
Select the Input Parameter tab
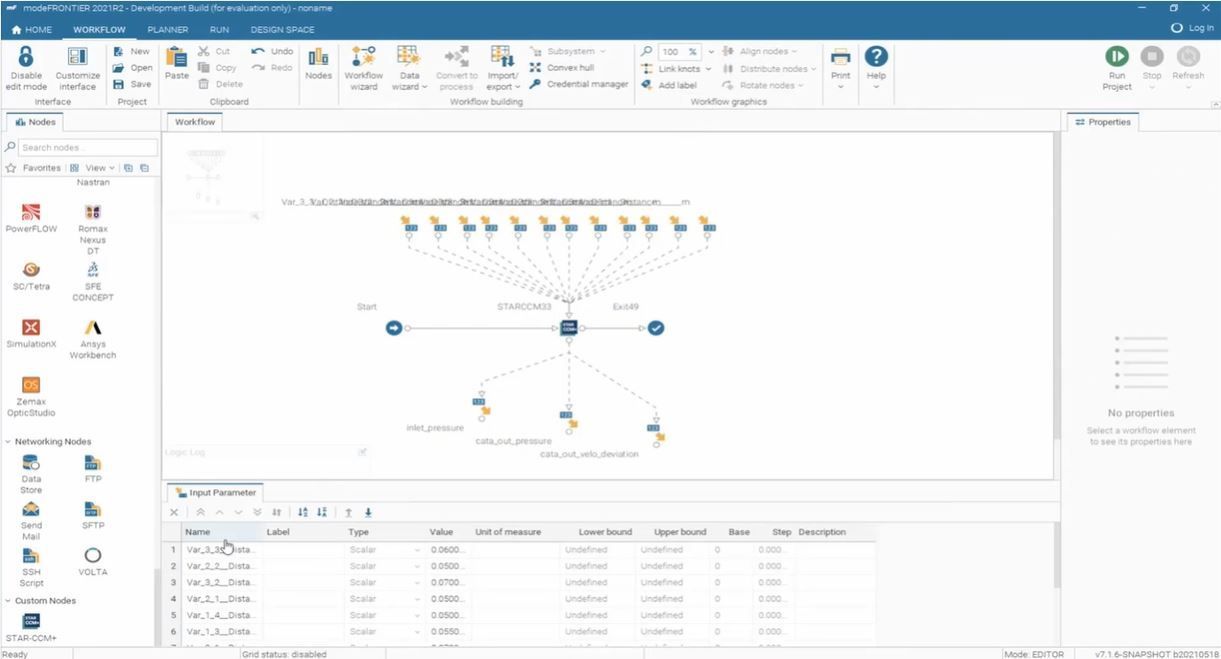pos(217,492)
